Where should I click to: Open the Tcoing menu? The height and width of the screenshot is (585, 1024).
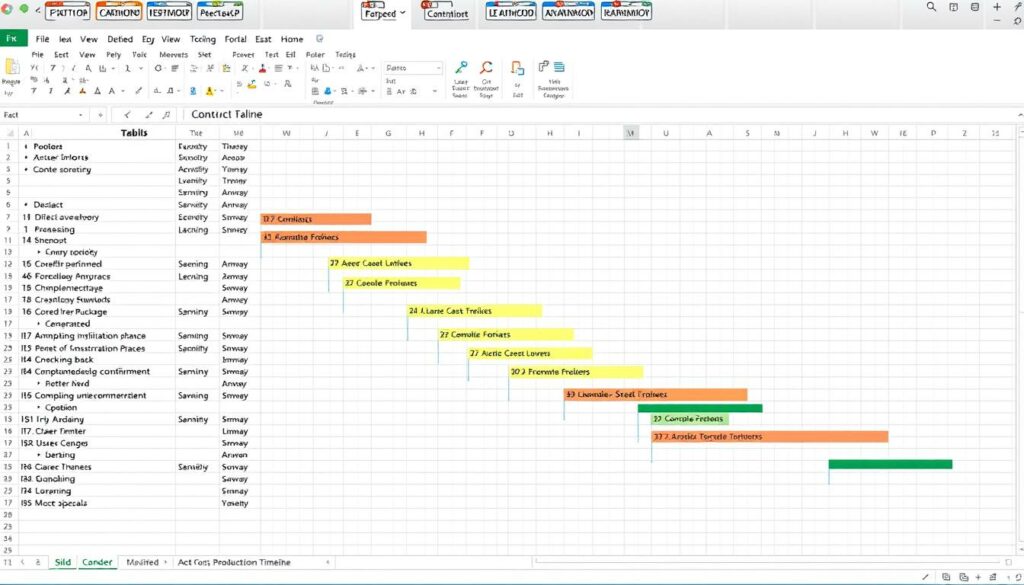202,39
